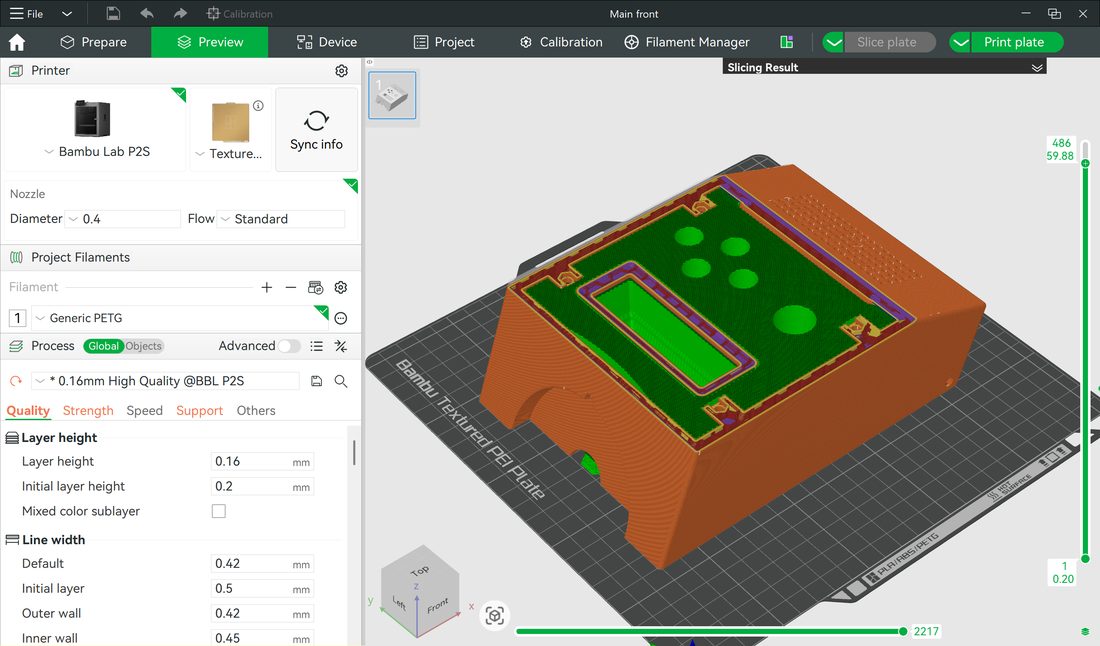Select the Speed settings tab
The image size is (1100, 646).
pos(145,410)
